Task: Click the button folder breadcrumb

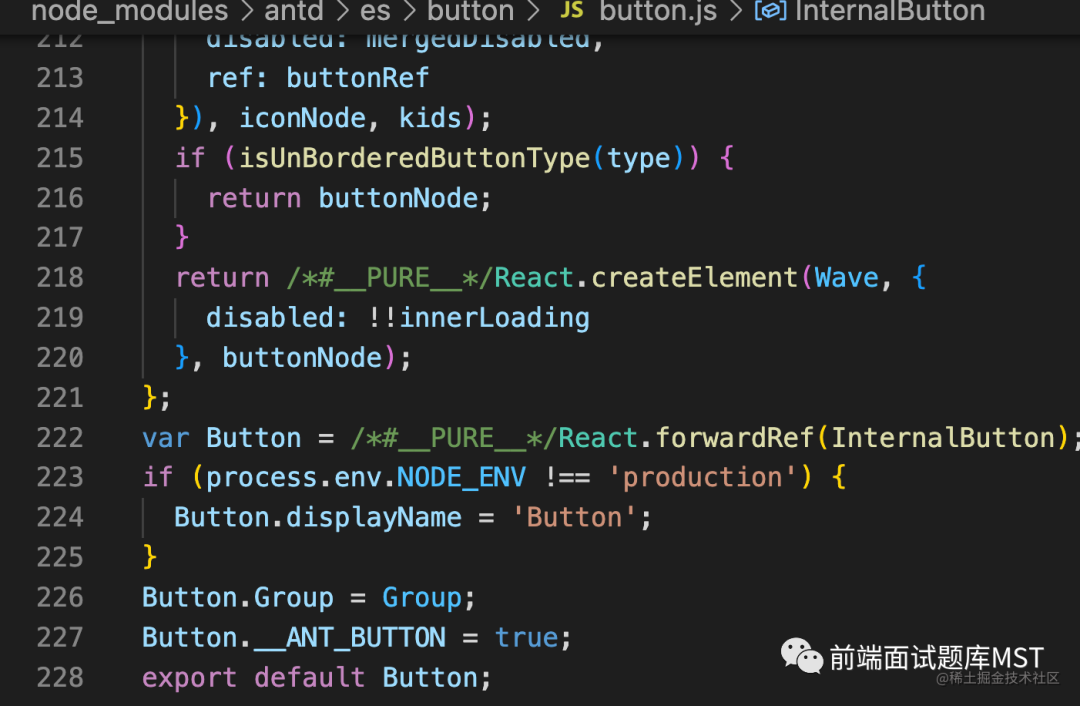Action: coord(470,11)
